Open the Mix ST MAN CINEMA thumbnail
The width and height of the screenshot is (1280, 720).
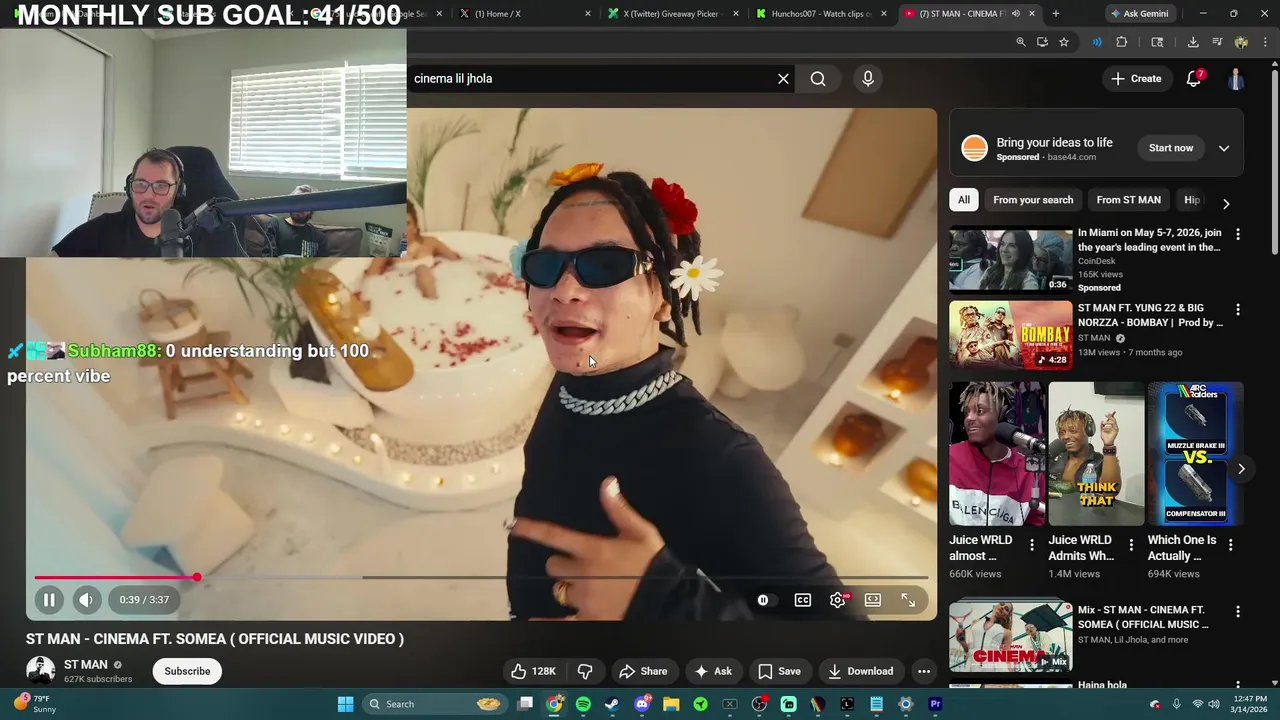[1010, 635]
